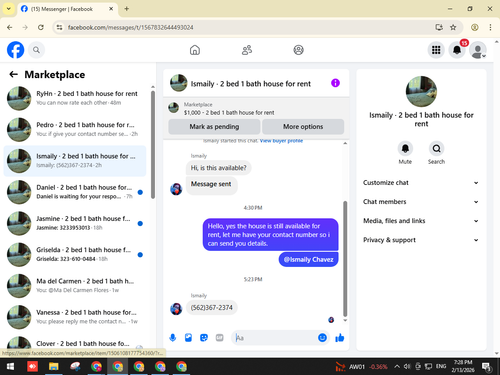Click the conversation list scrollbar
This screenshot has height=375, width=500.
pyautogui.click(x=153, y=145)
